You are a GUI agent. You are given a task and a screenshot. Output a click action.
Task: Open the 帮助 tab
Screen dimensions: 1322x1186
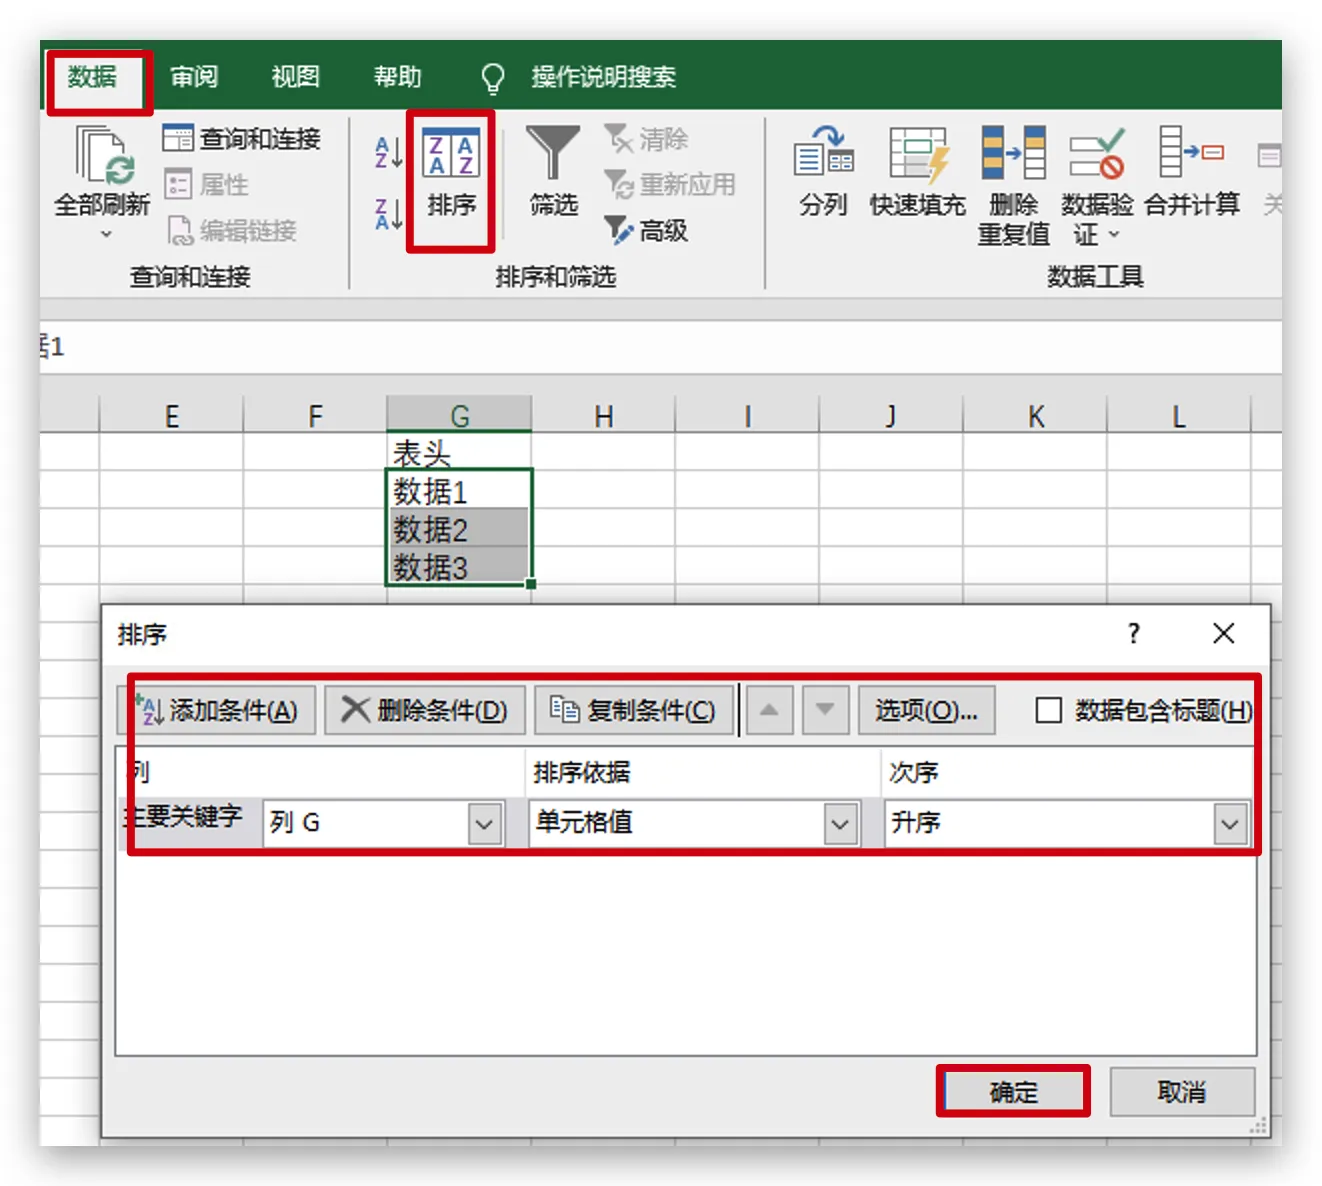(x=397, y=77)
